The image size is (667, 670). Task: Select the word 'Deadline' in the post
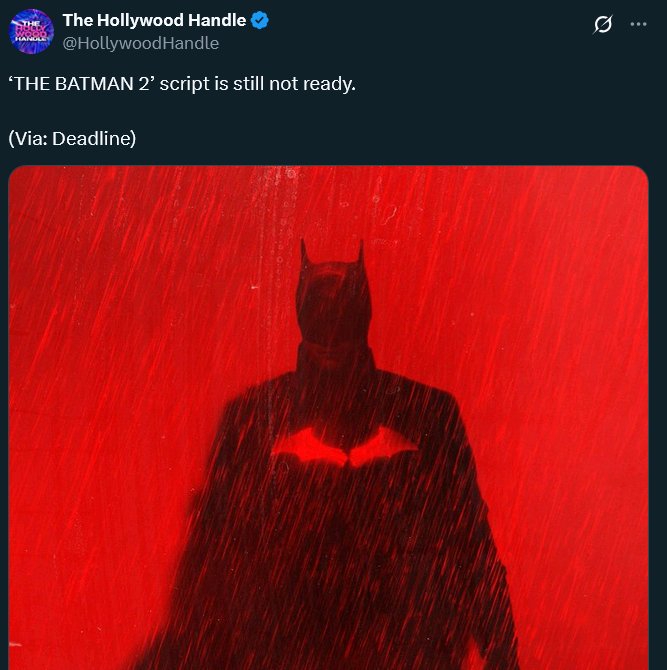coord(91,138)
